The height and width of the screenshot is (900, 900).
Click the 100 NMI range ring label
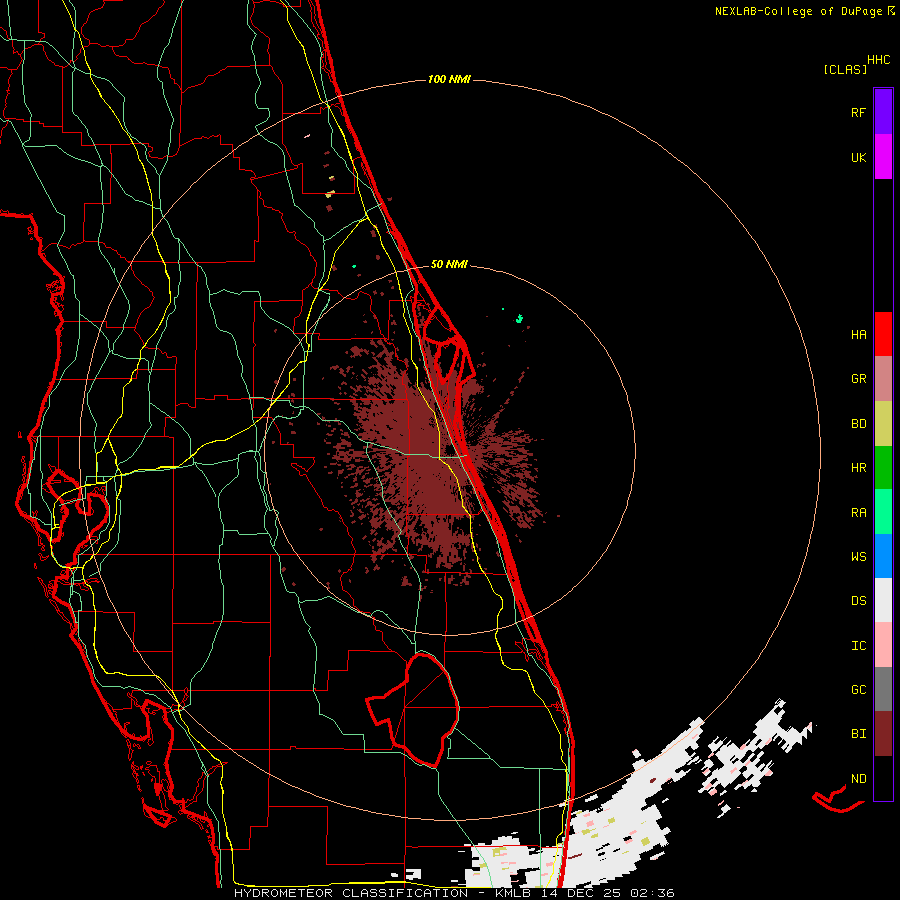pyautogui.click(x=449, y=79)
